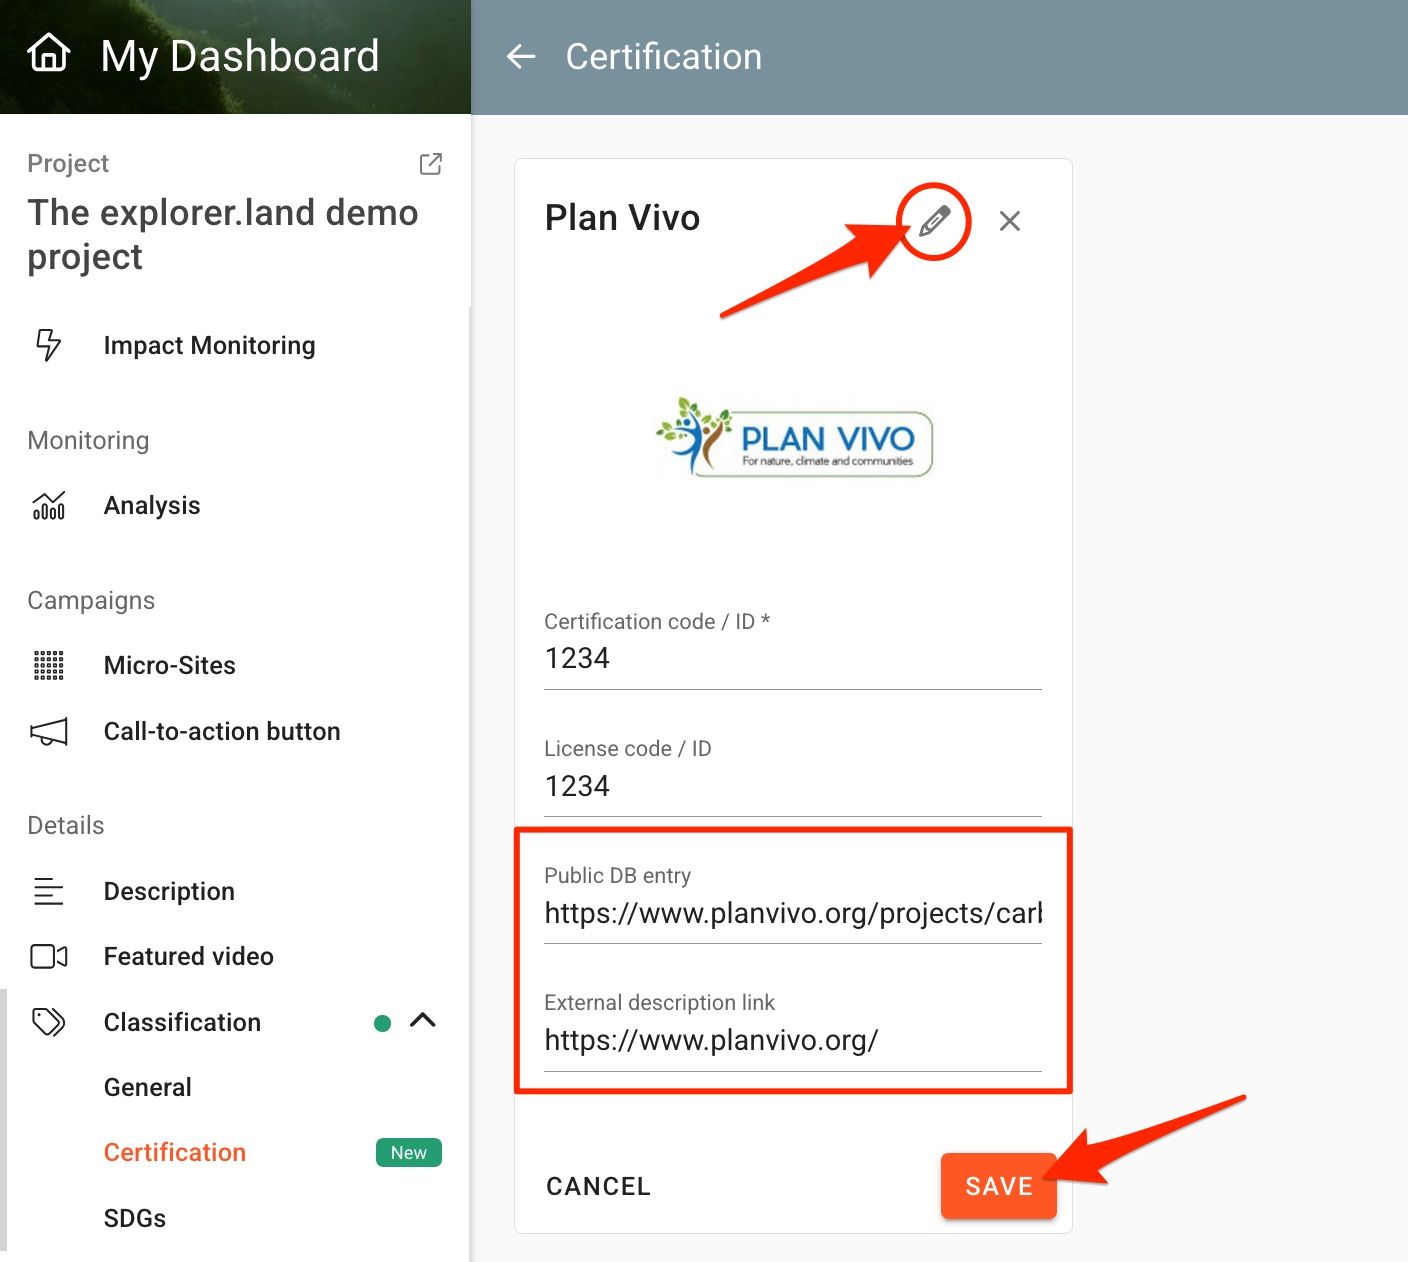Open the SDGs sub-item
This screenshot has height=1262, width=1408.
[135, 1218]
